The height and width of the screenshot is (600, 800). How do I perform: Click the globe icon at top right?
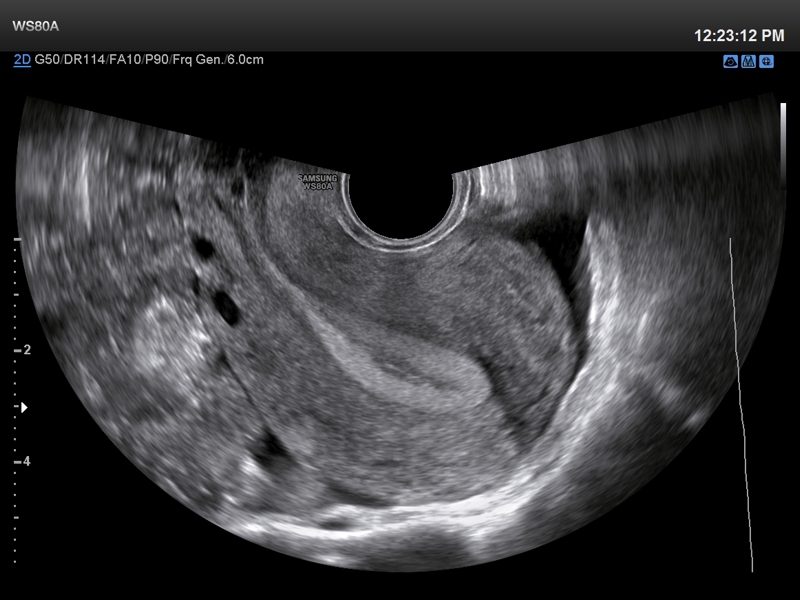click(x=766, y=62)
